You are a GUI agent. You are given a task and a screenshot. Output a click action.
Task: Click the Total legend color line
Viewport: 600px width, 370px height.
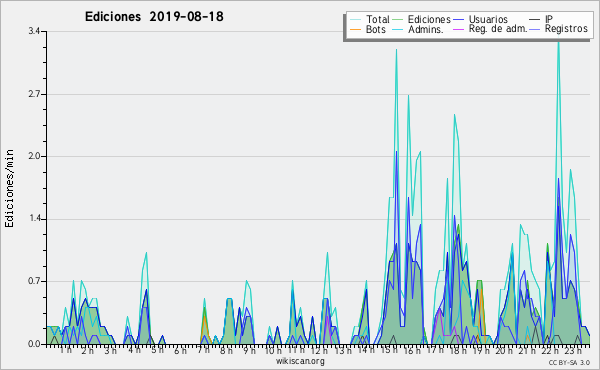click(x=355, y=19)
